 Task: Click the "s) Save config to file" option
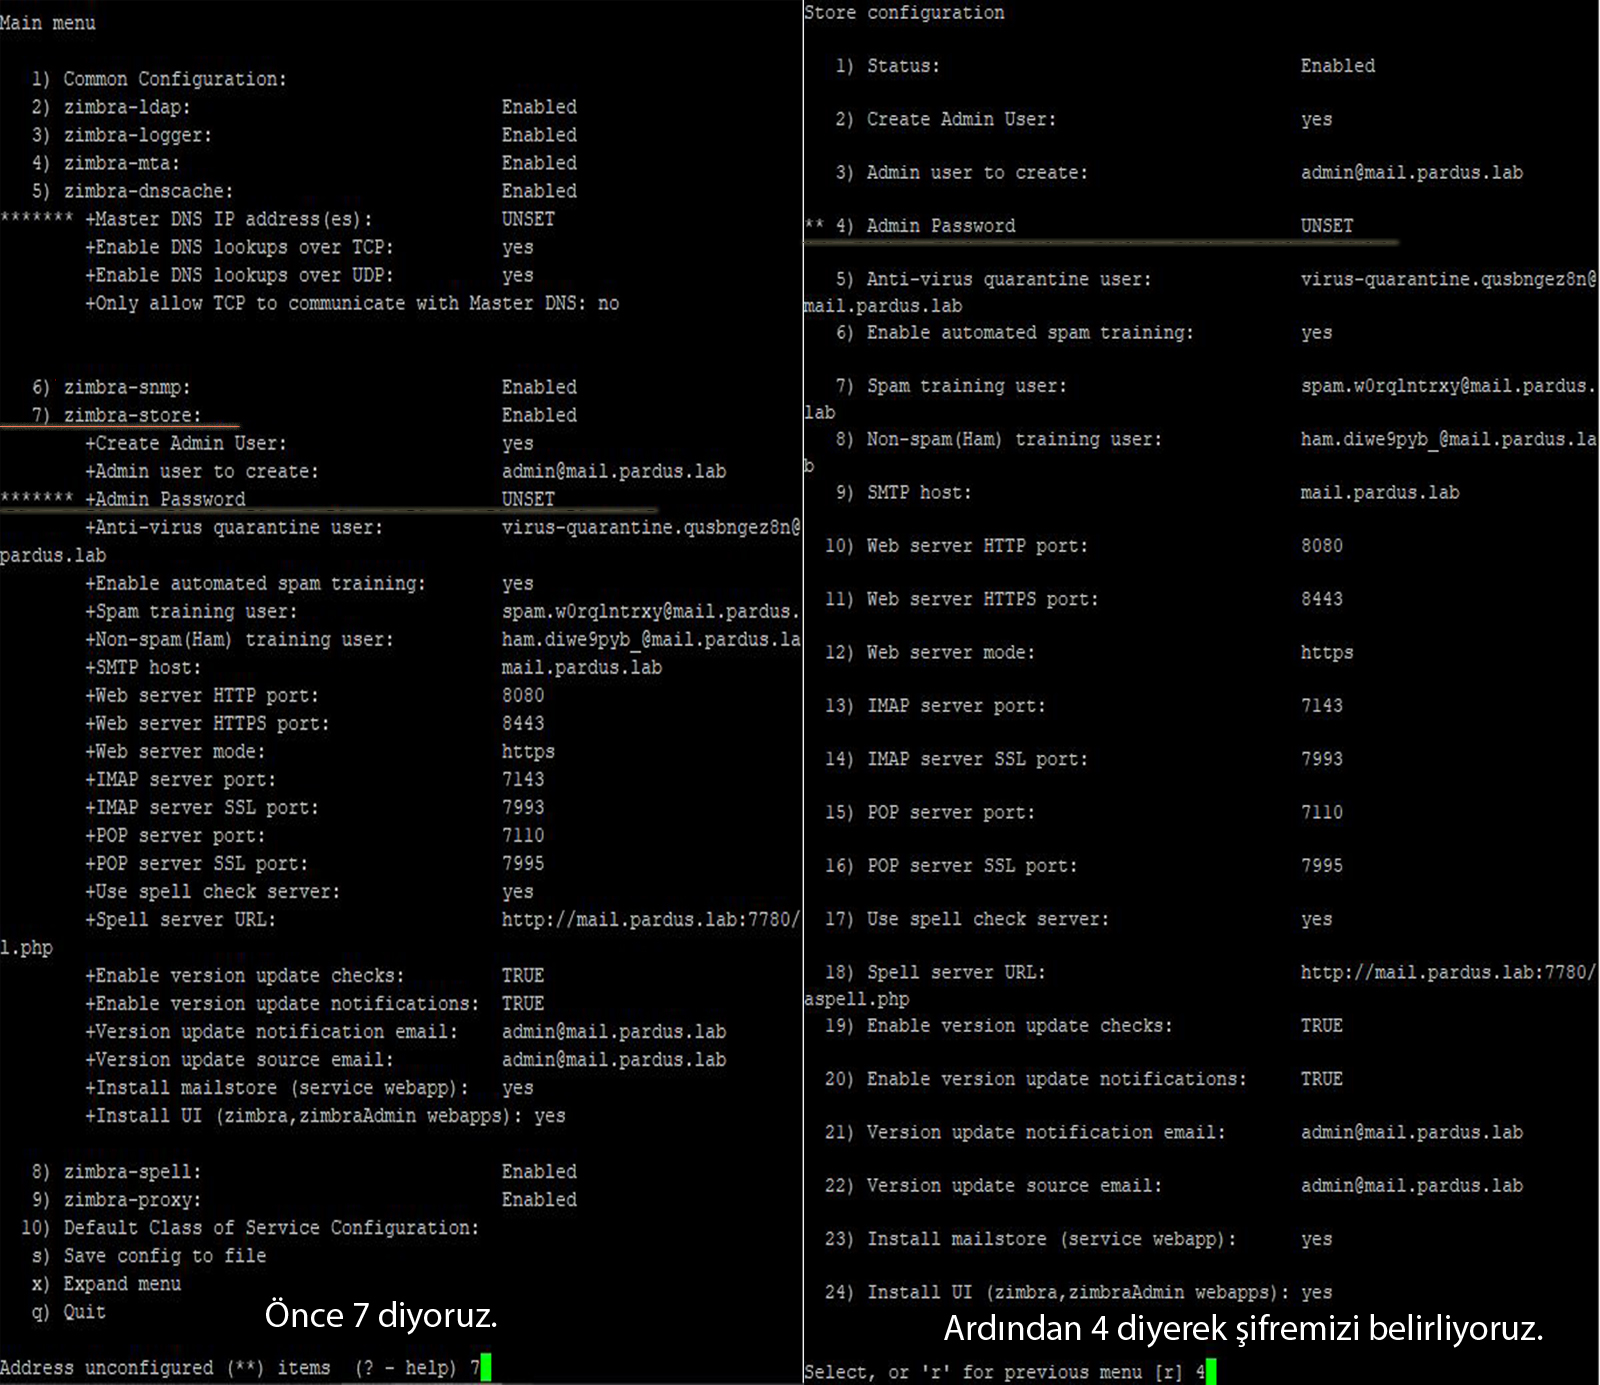tap(149, 1255)
